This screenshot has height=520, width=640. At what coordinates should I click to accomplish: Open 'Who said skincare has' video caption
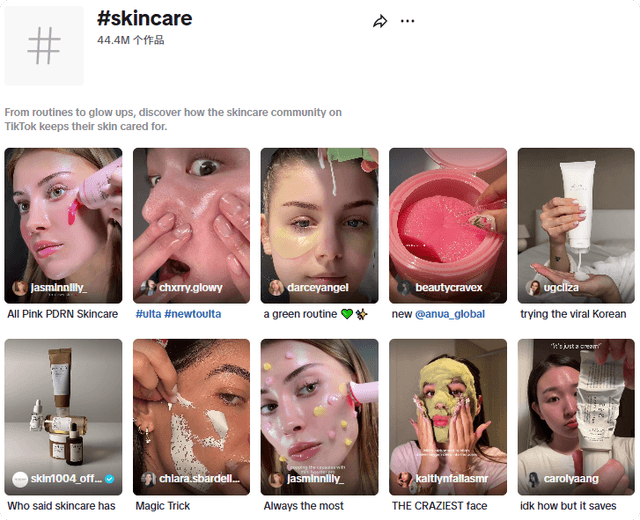(61, 506)
